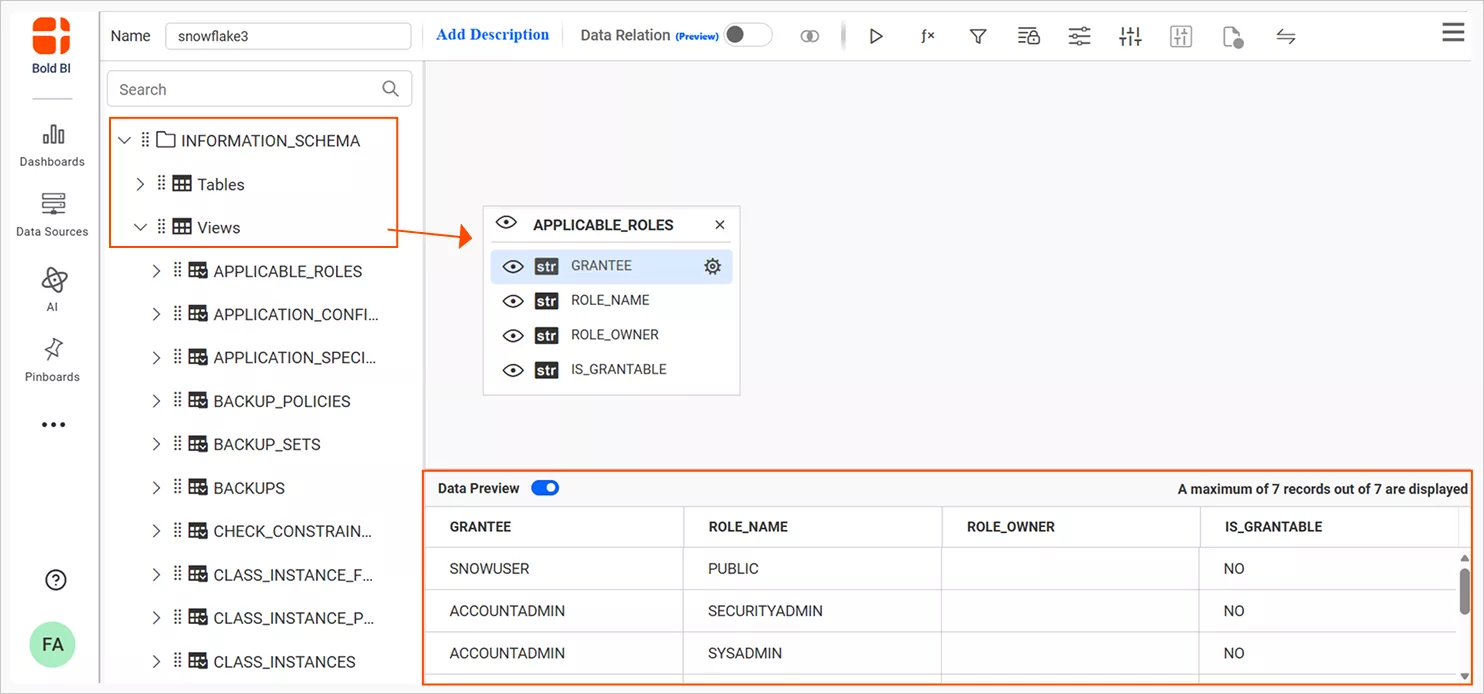Screen dimensions: 1484x694
Task: Expand the BACKUP_SETS view
Action: tap(156, 444)
